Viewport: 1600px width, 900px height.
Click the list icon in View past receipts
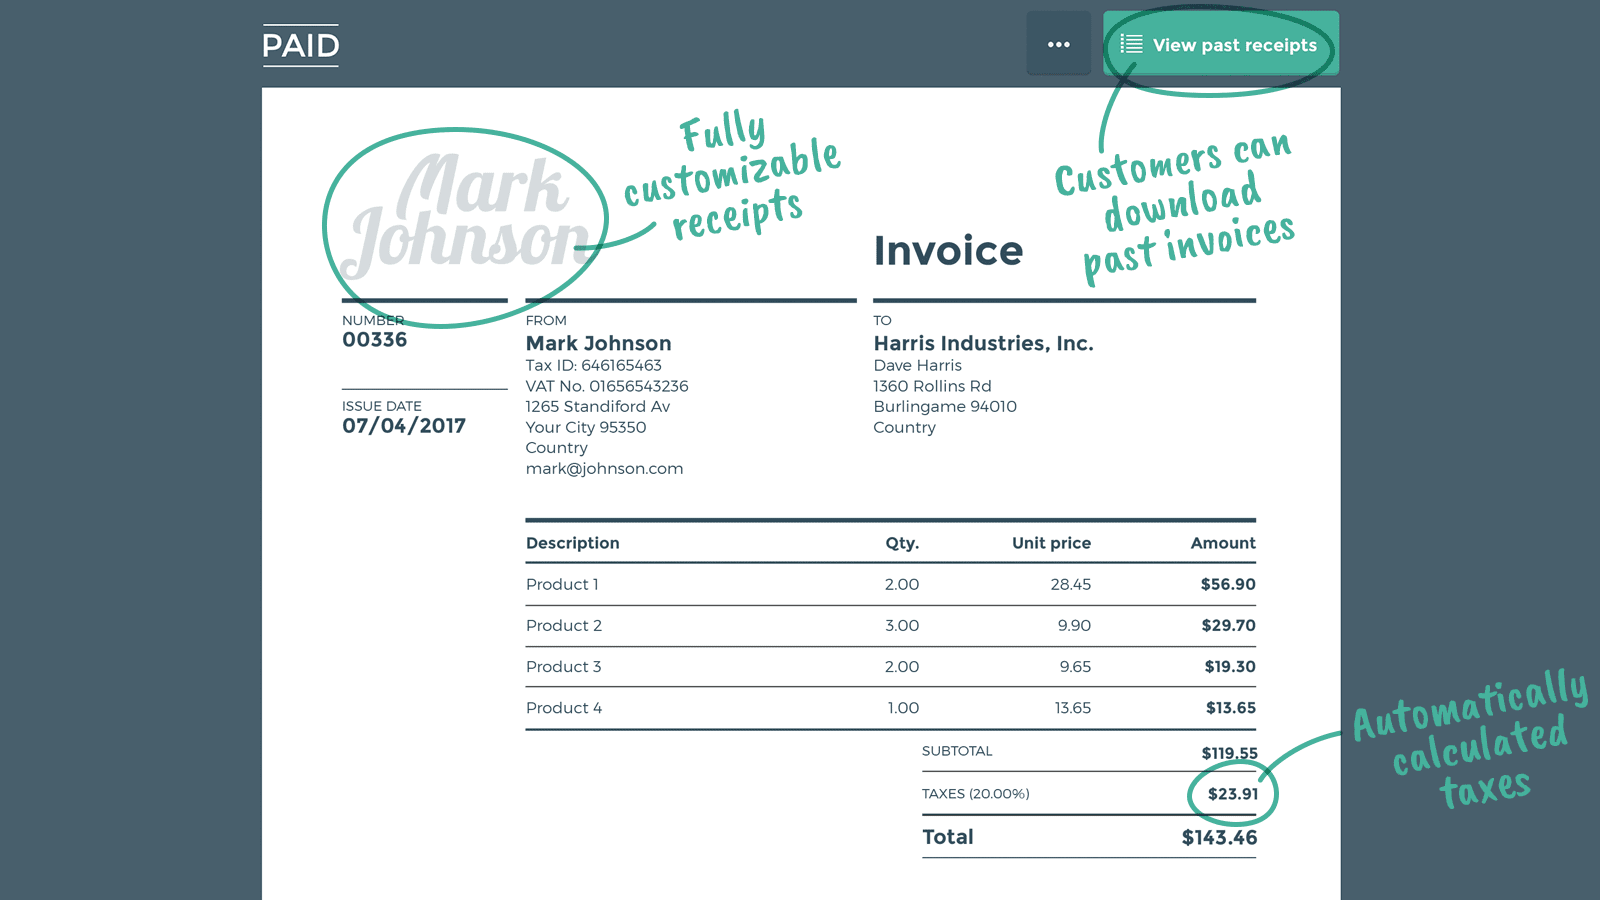(1131, 44)
